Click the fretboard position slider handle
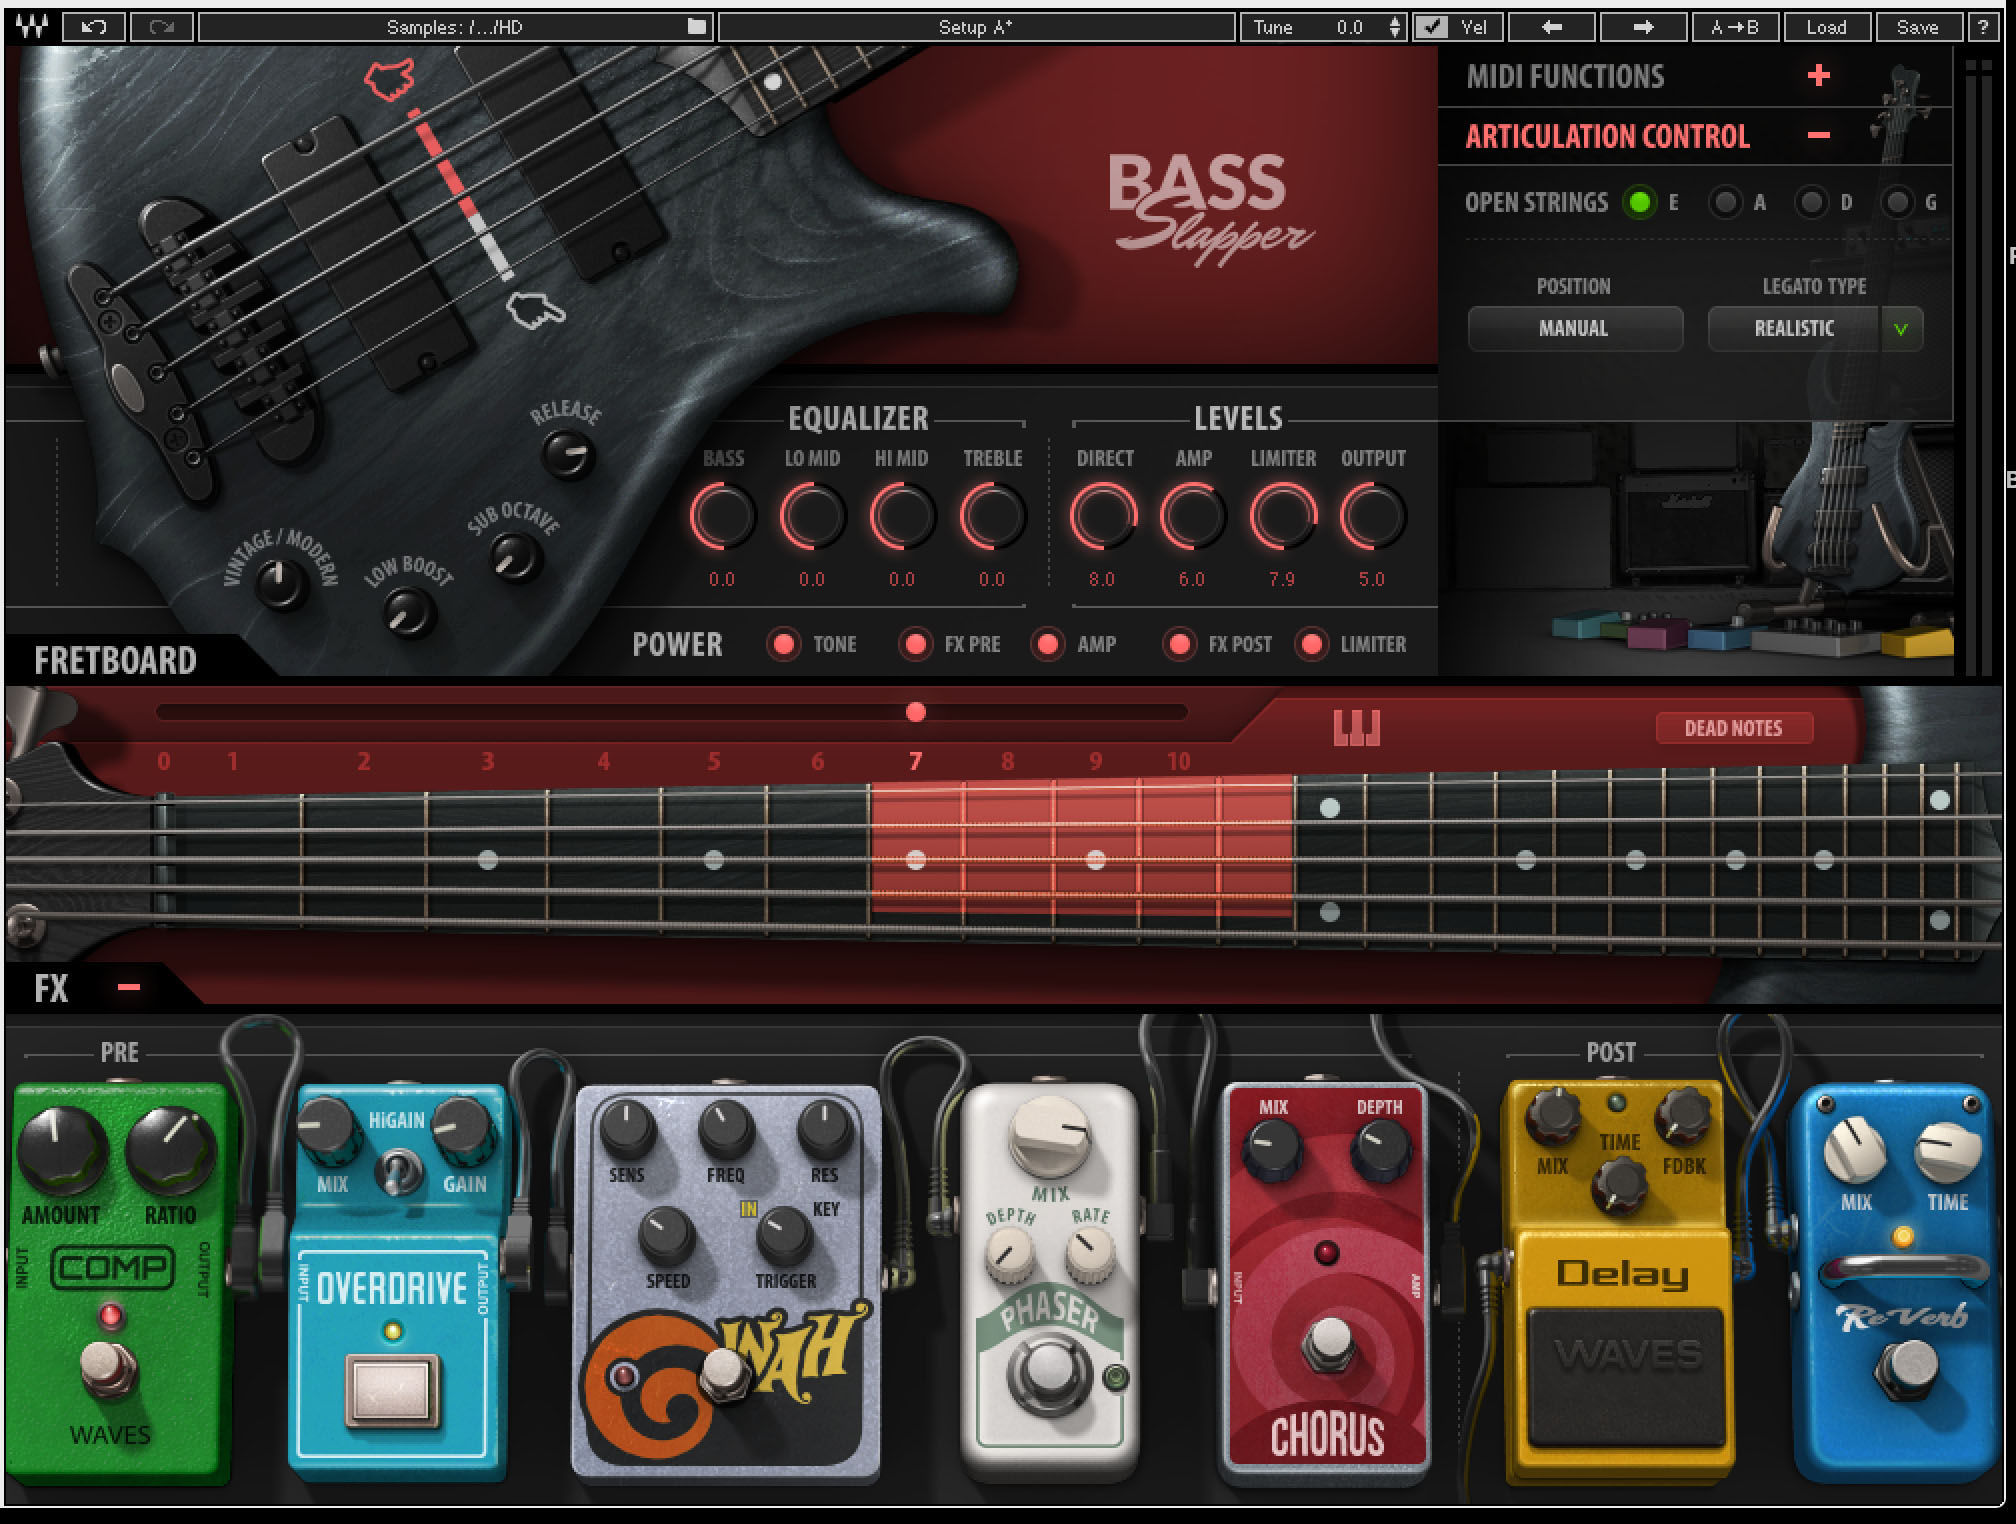The image size is (2016, 1524). pos(915,712)
